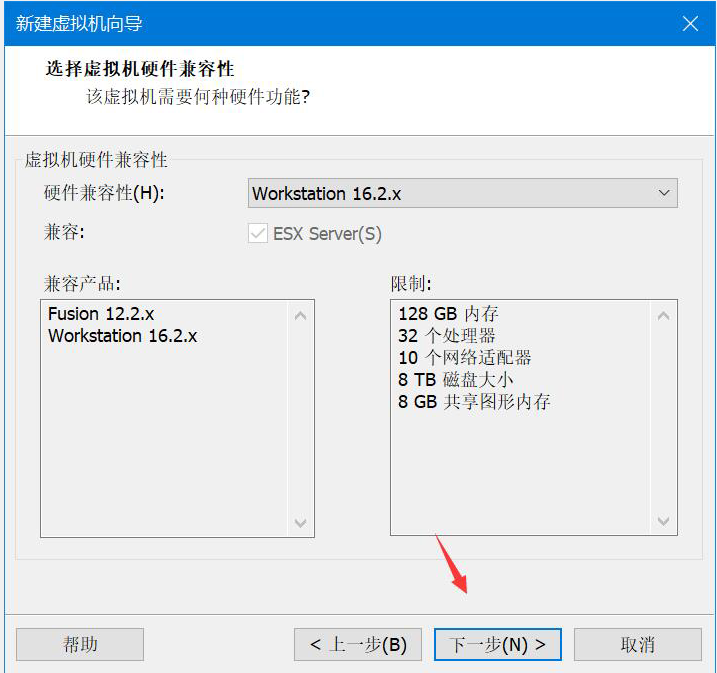Click the limits list scroll up arrow
Viewport: 717px width, 673px height.
[663, 316]
